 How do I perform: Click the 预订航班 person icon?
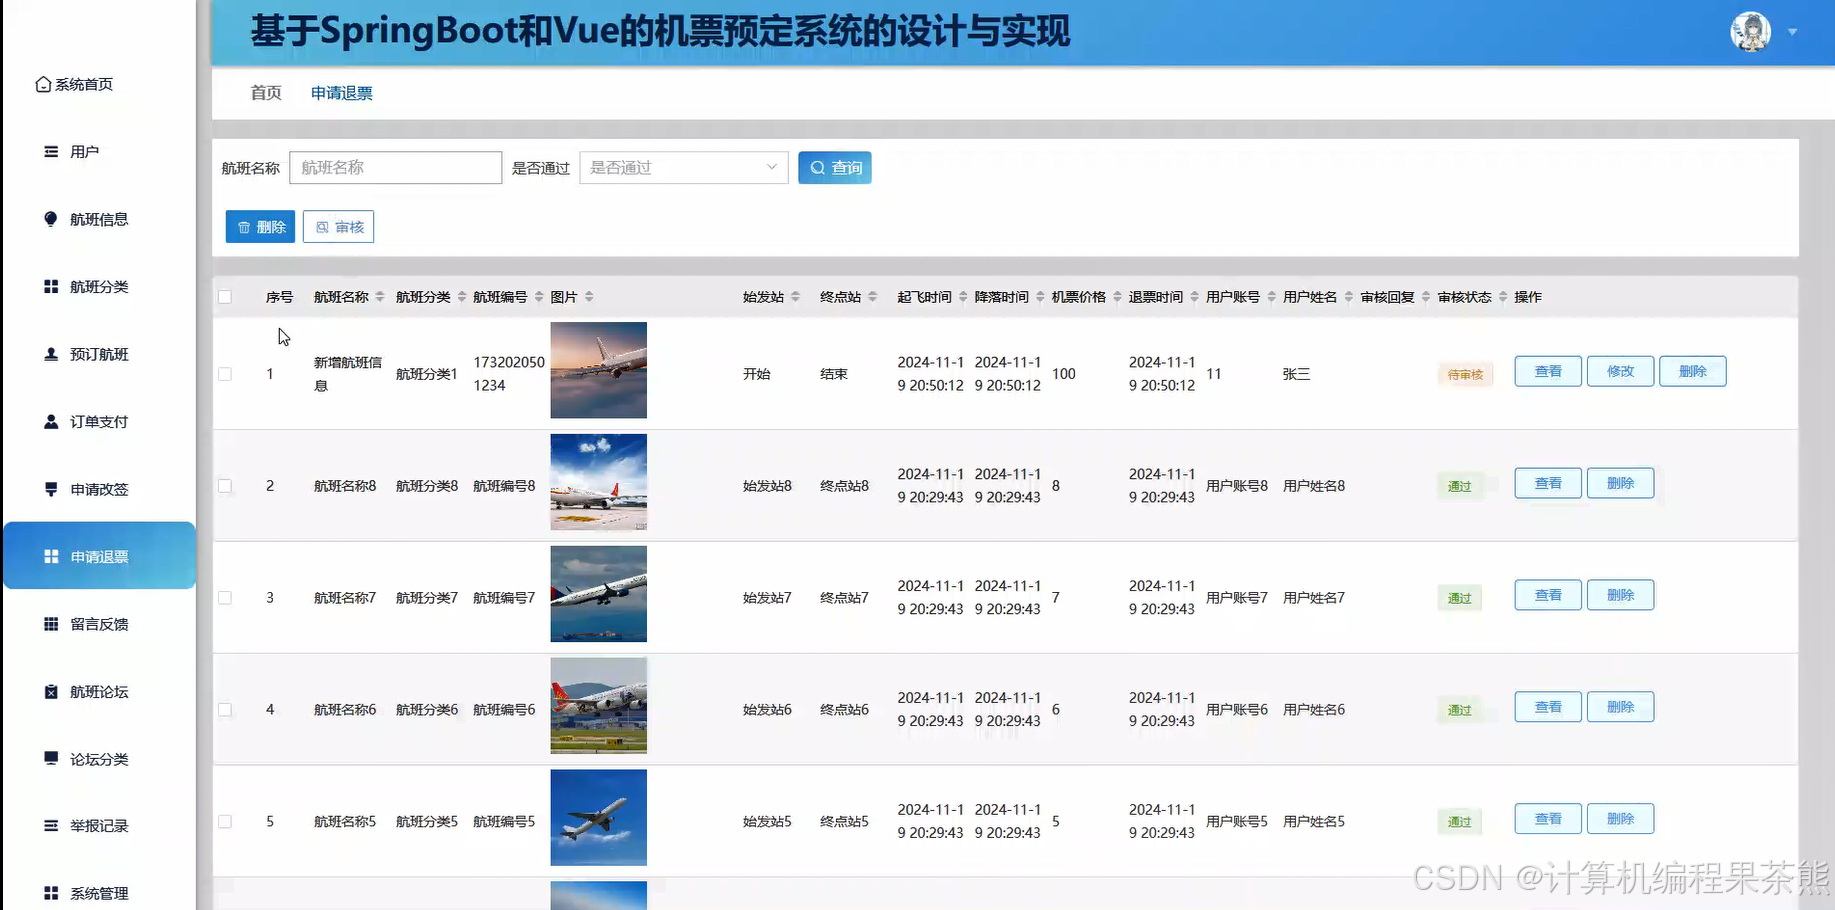pos(51,354)
